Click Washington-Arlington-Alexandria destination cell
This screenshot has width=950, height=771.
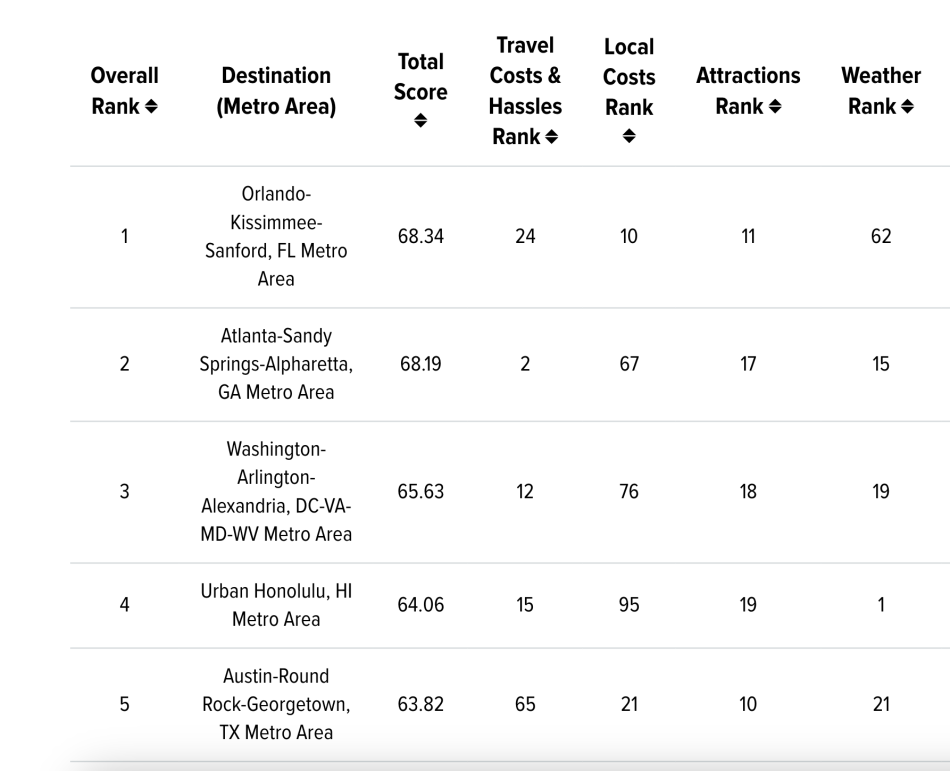[x=276, y=492]
